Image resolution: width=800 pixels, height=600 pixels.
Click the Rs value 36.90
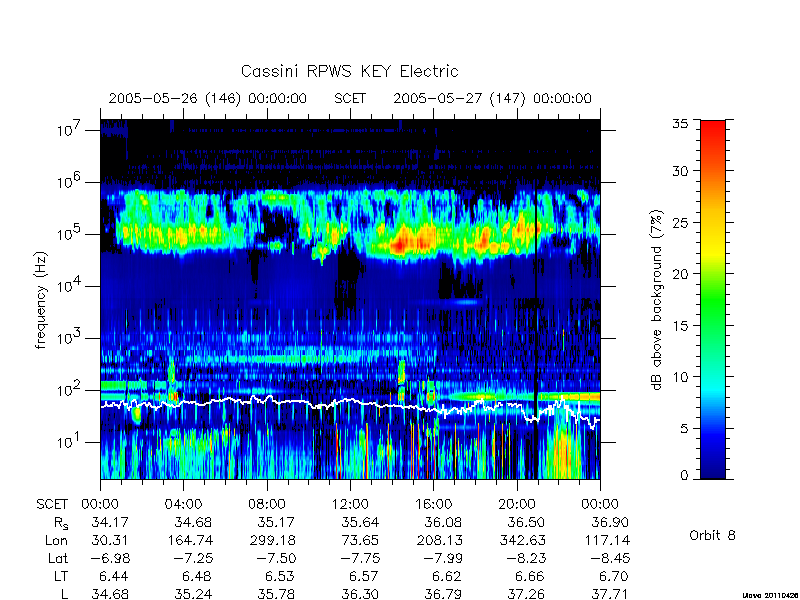tap(609, 522)
